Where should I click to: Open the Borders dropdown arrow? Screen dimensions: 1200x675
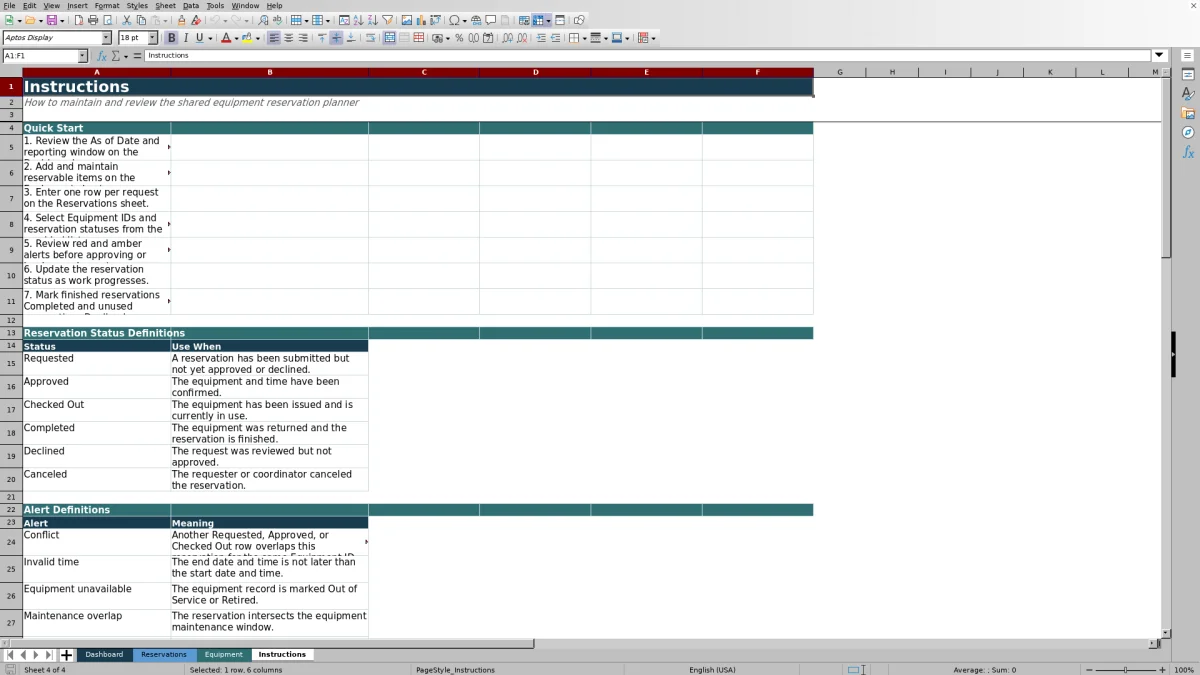584,38
